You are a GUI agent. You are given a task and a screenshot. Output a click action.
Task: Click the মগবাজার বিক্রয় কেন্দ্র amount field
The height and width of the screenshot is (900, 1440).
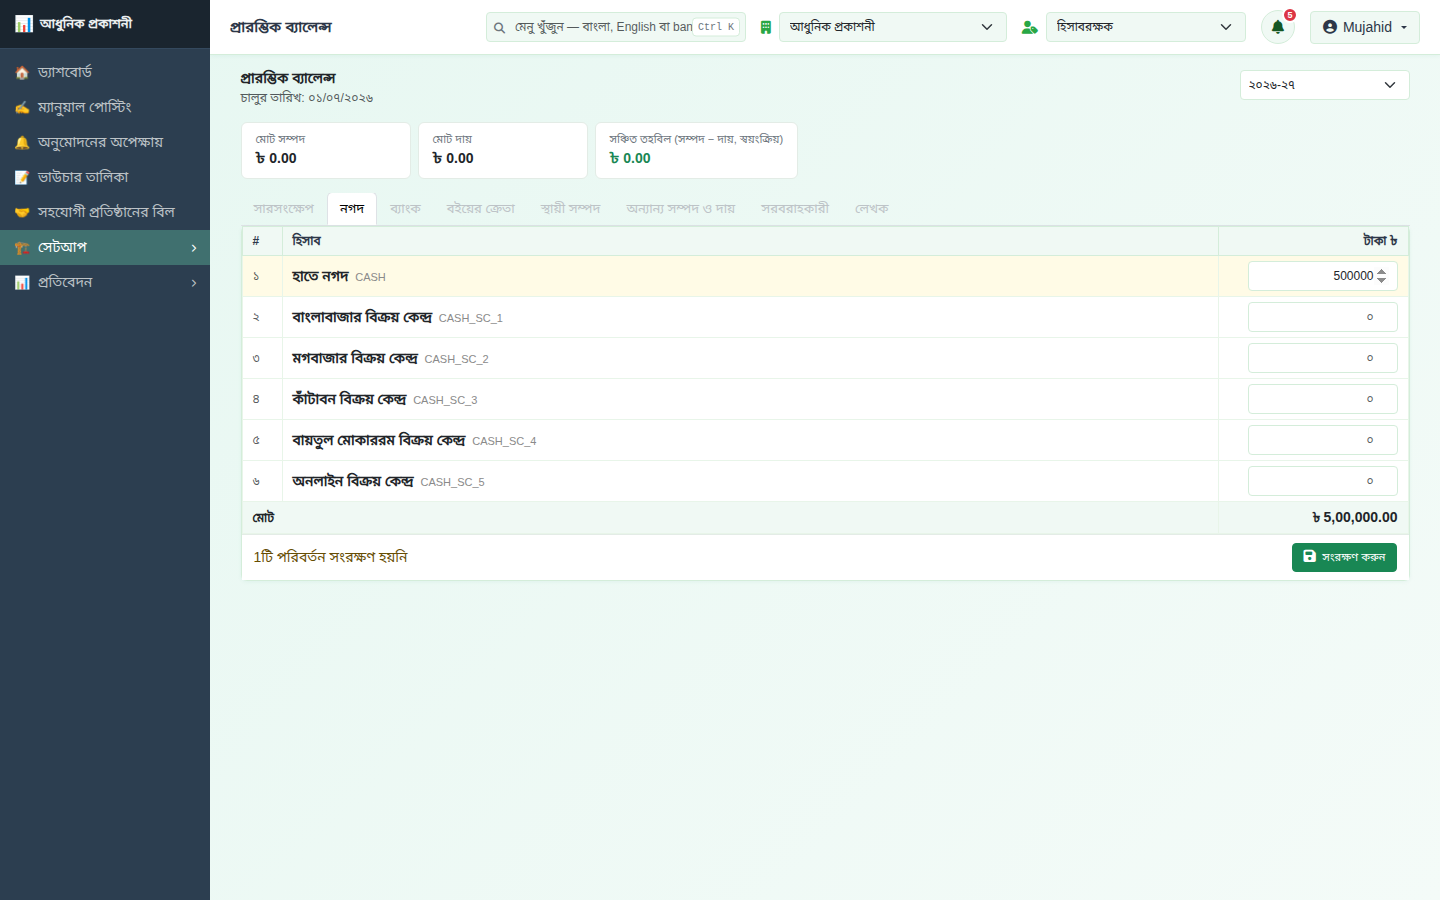pyautogui.click(x=1323, y=358)
